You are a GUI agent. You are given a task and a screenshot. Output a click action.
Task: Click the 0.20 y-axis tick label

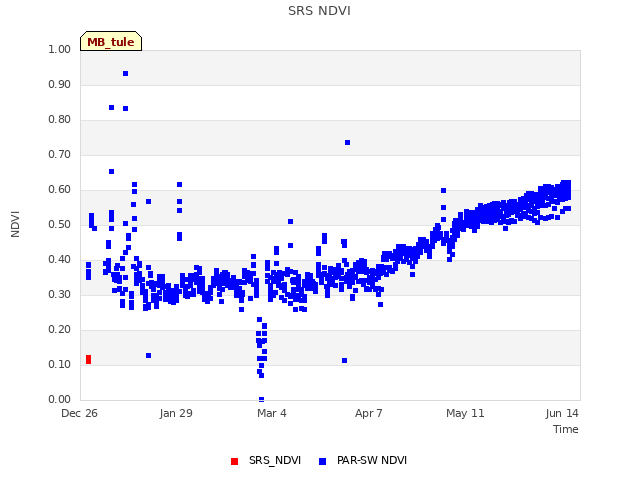[x=60, y=329]
